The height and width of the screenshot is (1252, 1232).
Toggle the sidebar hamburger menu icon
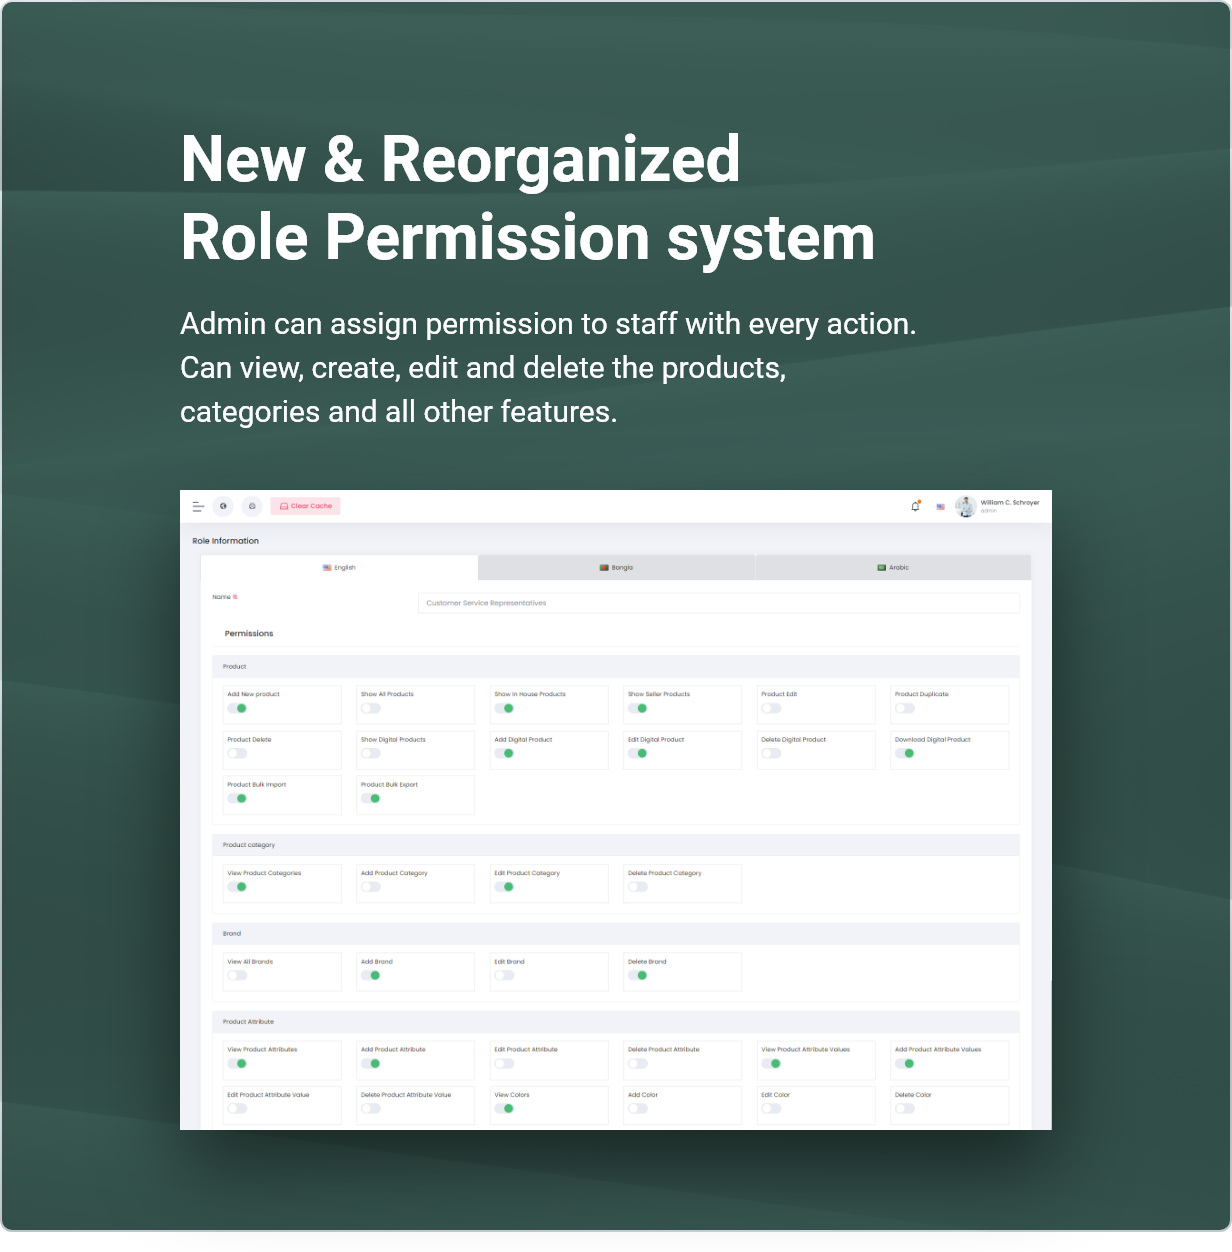point(198,506)
